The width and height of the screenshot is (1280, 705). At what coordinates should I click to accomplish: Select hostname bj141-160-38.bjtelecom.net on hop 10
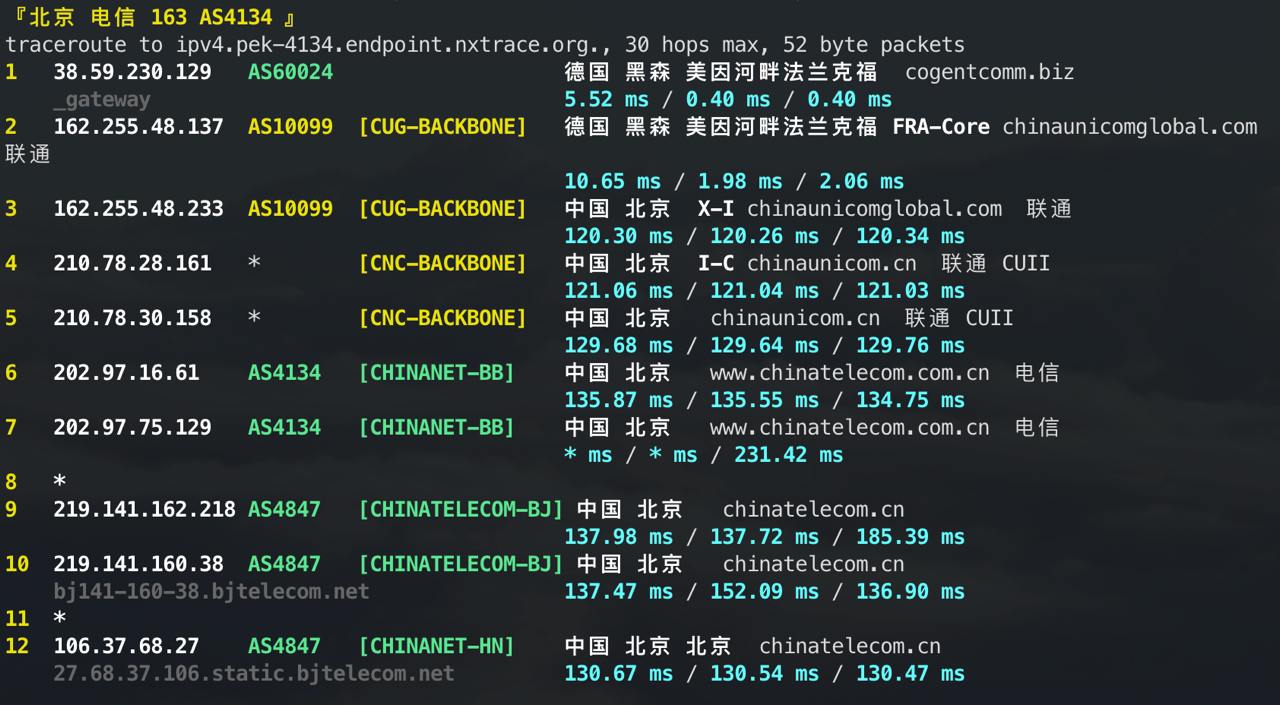tap(211, 591)
